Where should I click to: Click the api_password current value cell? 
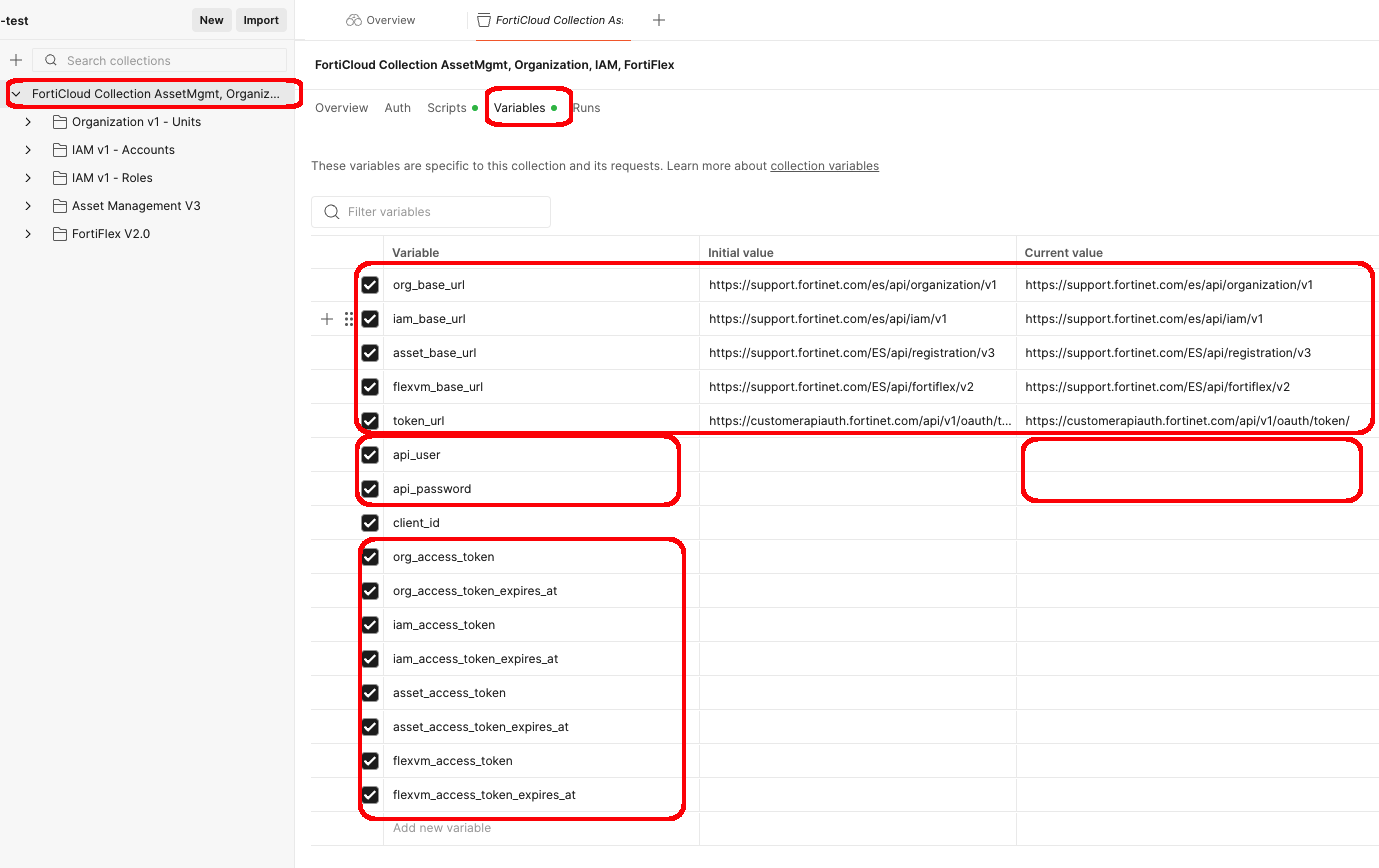click(x=1197, y=489)
